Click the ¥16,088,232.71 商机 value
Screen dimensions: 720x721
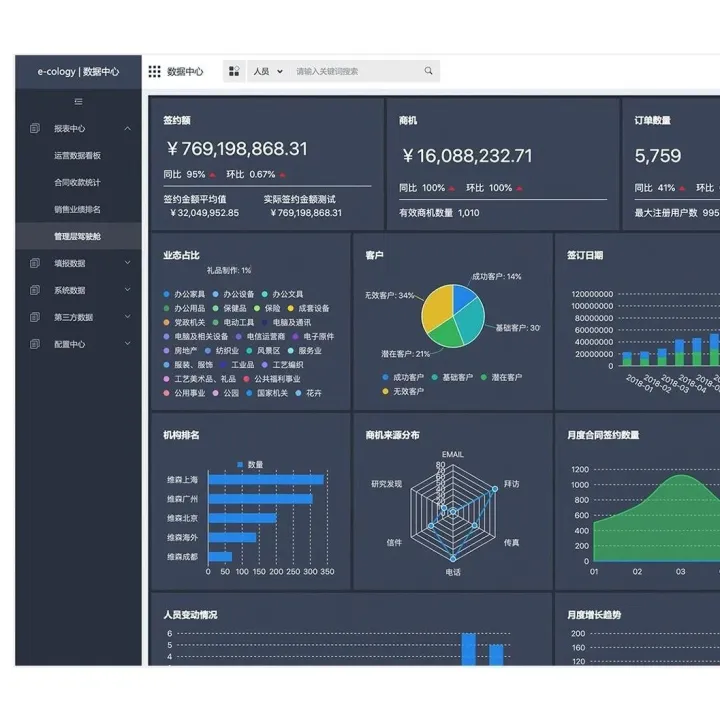[x=467, y=156]
